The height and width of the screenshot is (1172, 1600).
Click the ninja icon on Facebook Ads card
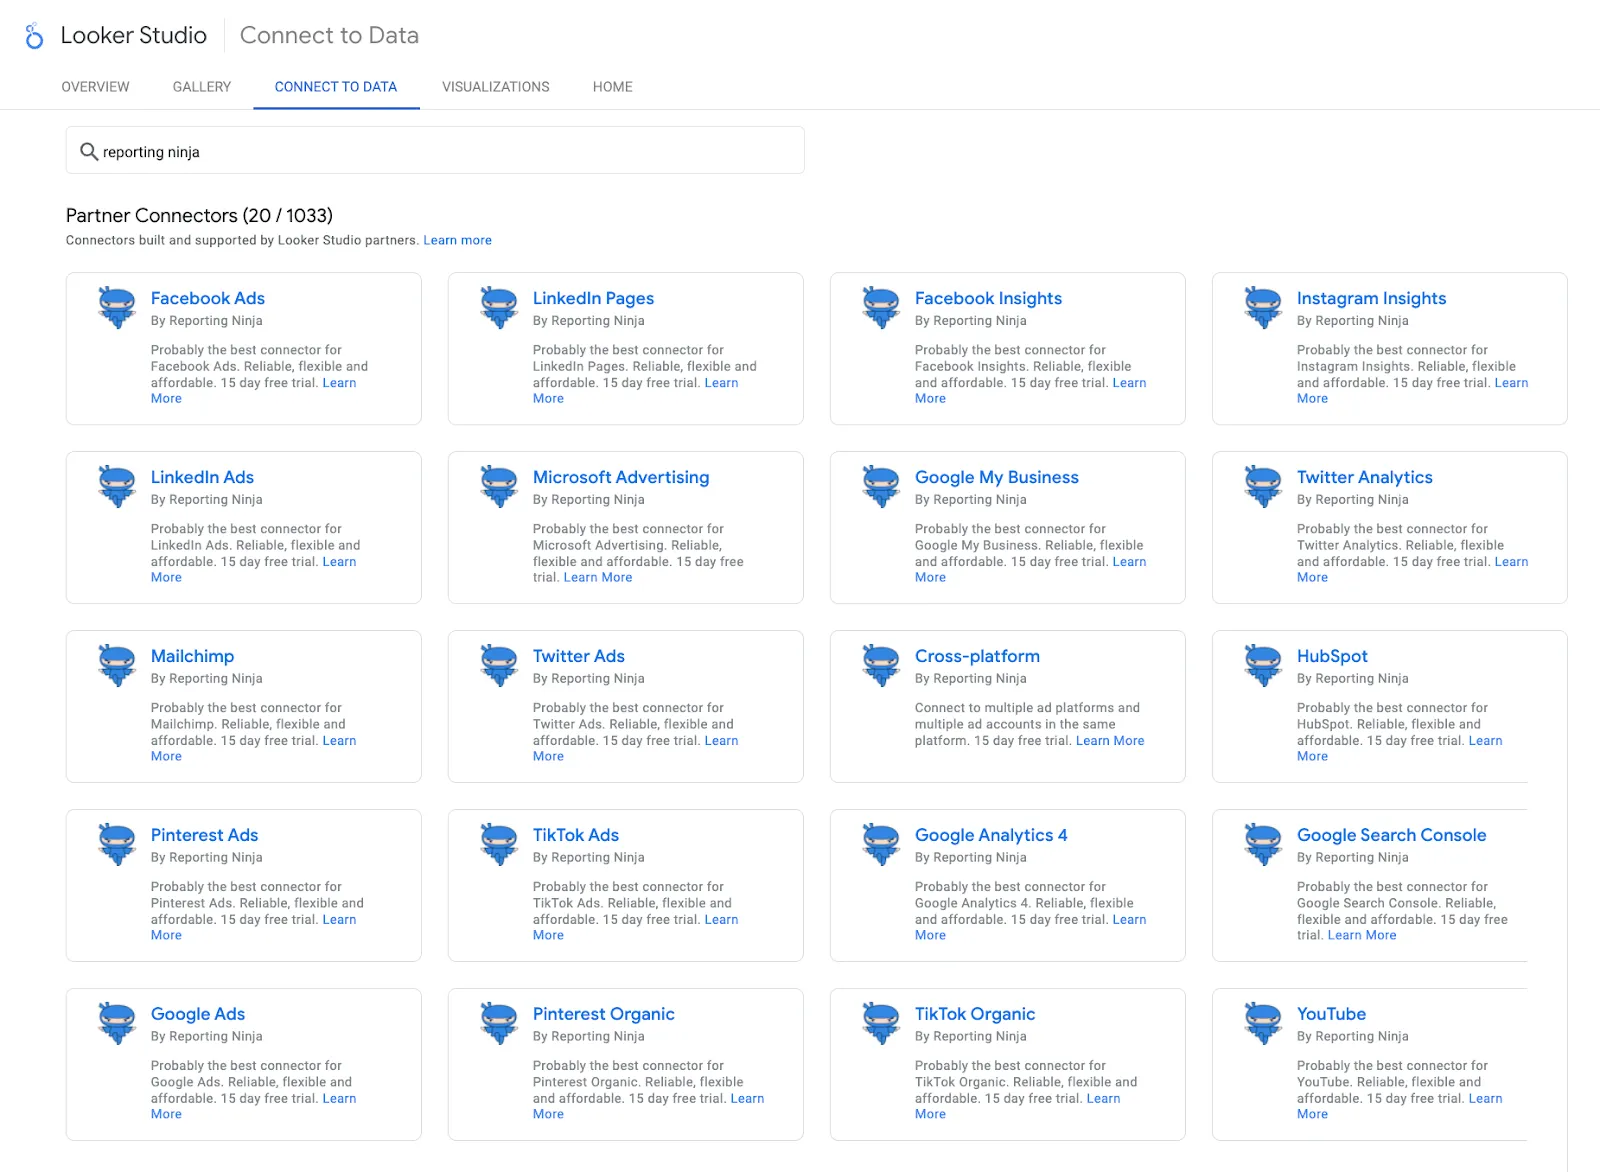[117, 308]
